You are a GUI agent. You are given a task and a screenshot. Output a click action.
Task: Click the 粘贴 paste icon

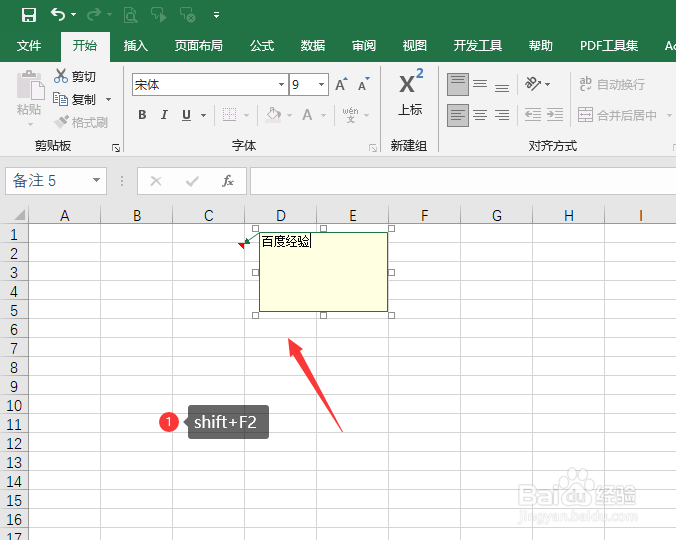(x=30, y=85)
